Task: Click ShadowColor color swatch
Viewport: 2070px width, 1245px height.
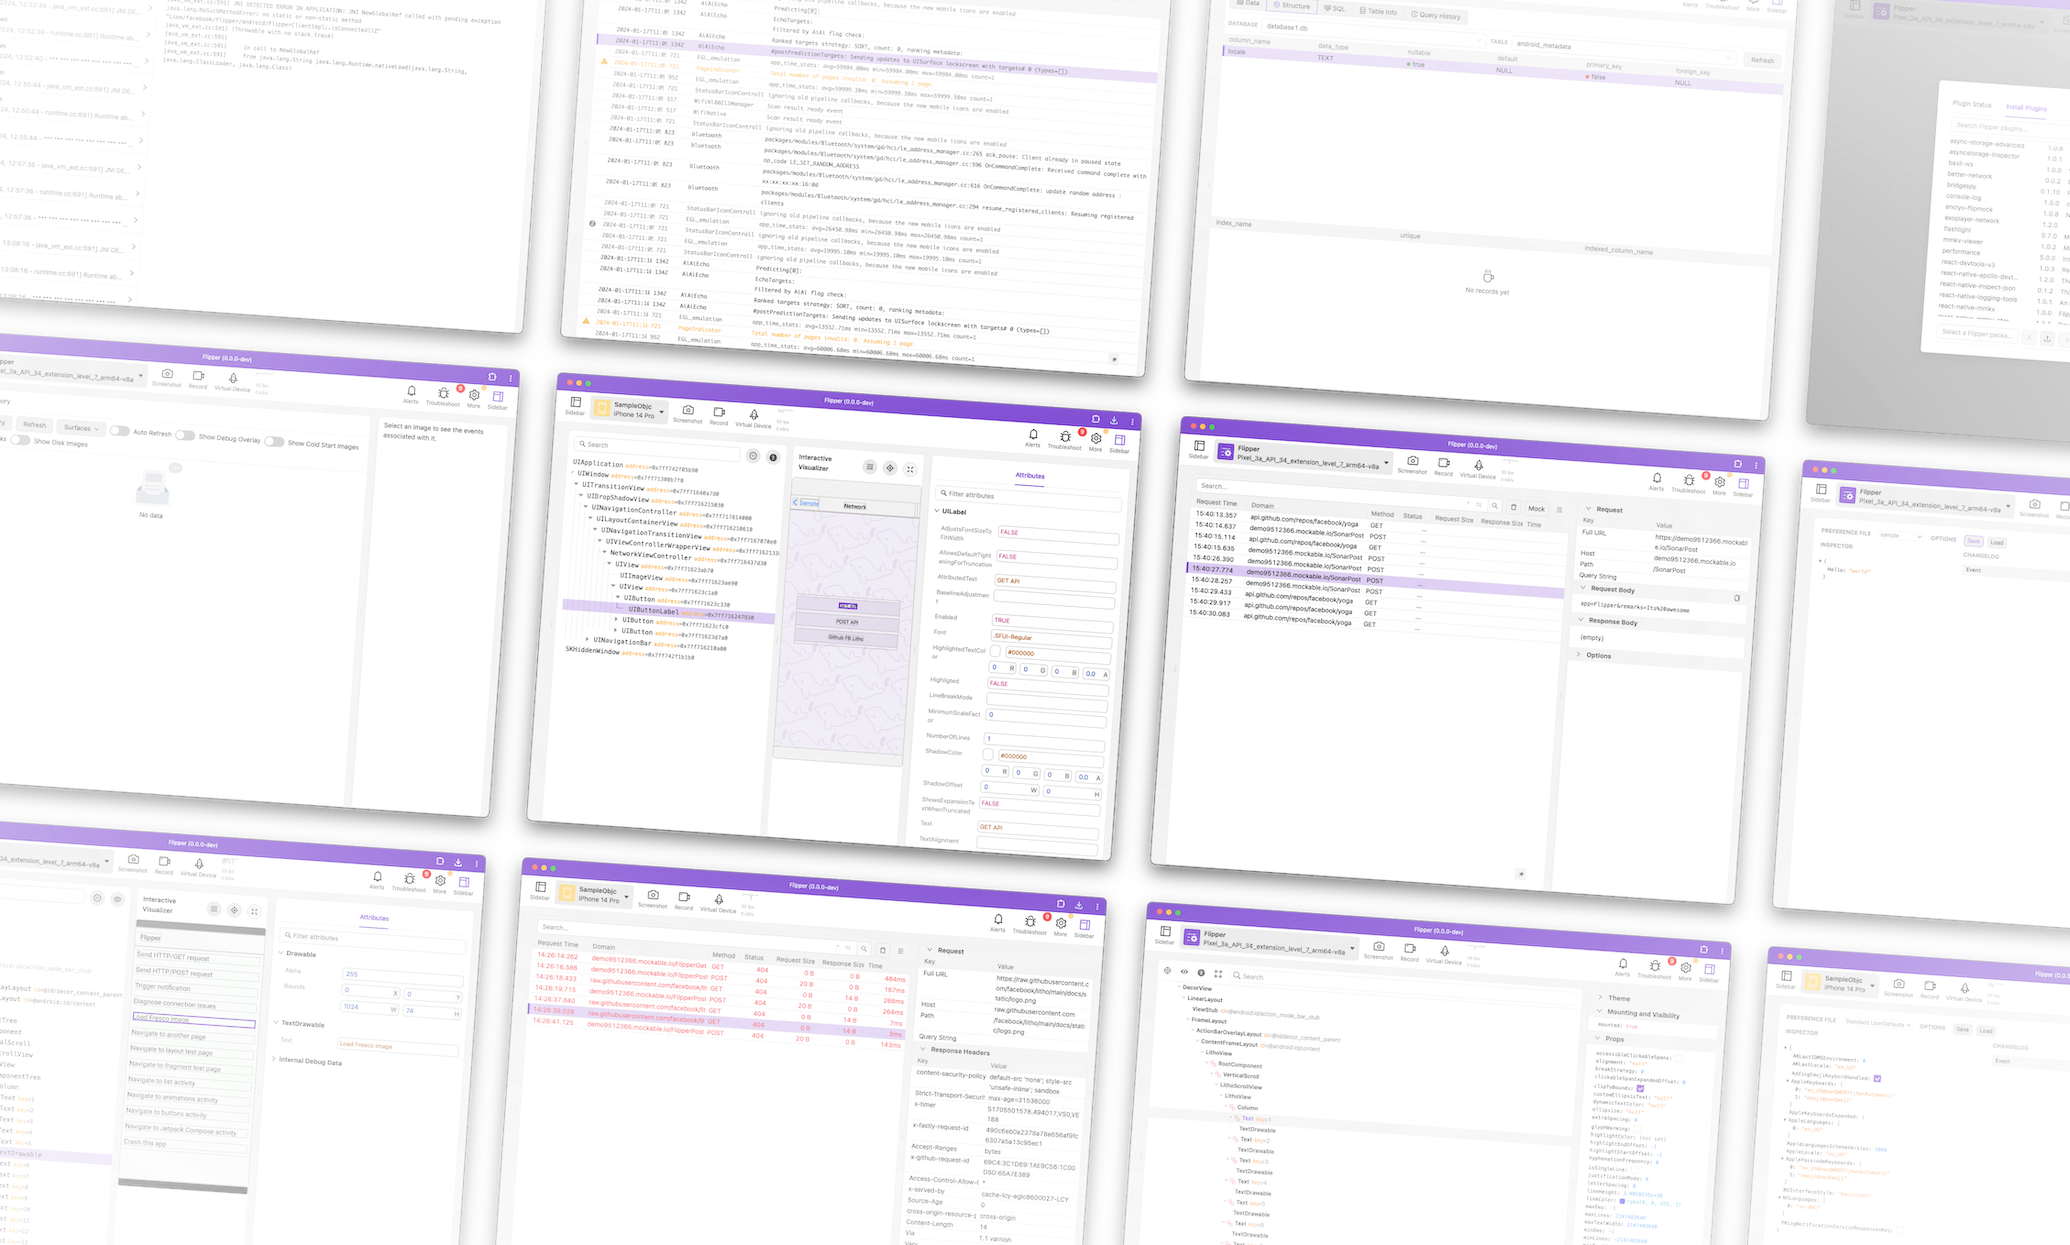Action: (x=989, y=754)
